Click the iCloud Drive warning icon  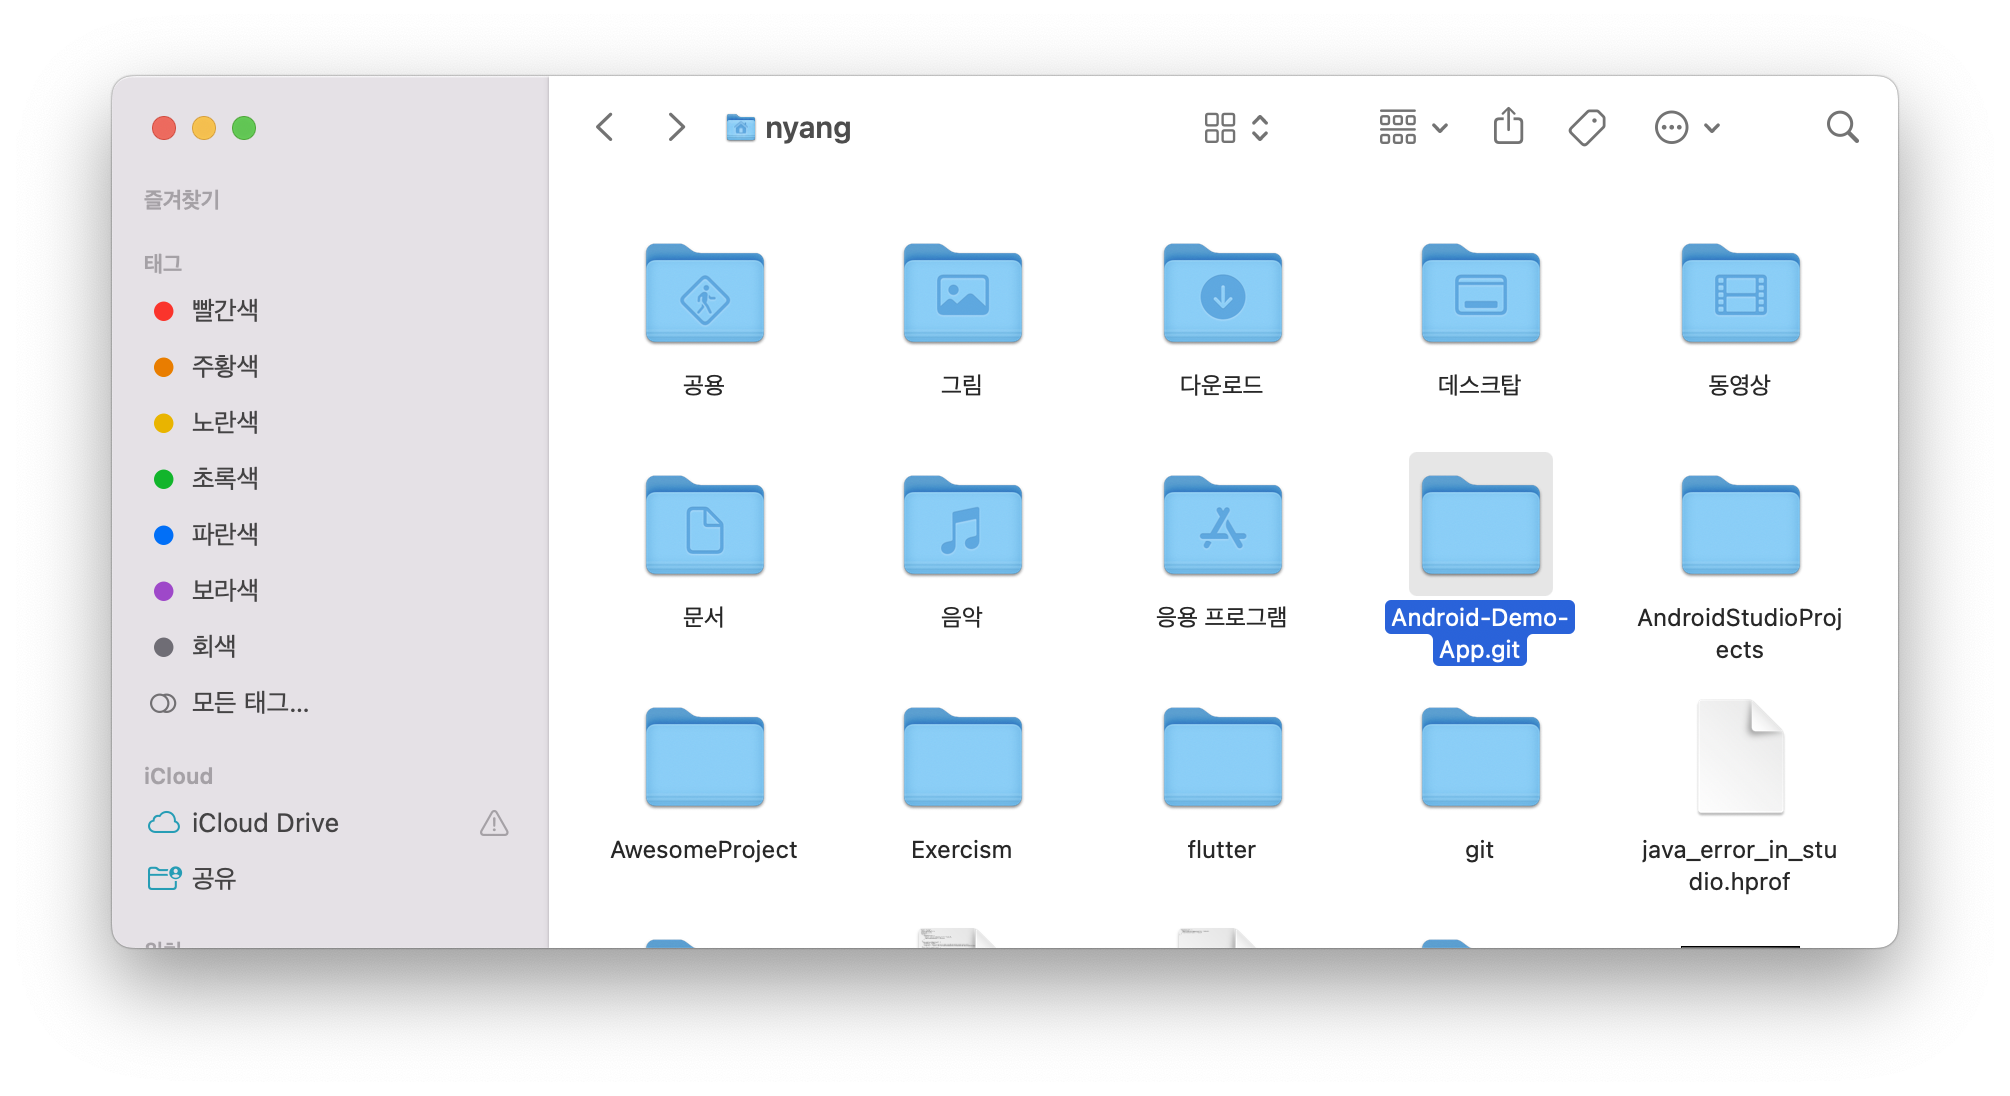pyautogui.click(x=494, y=823)
